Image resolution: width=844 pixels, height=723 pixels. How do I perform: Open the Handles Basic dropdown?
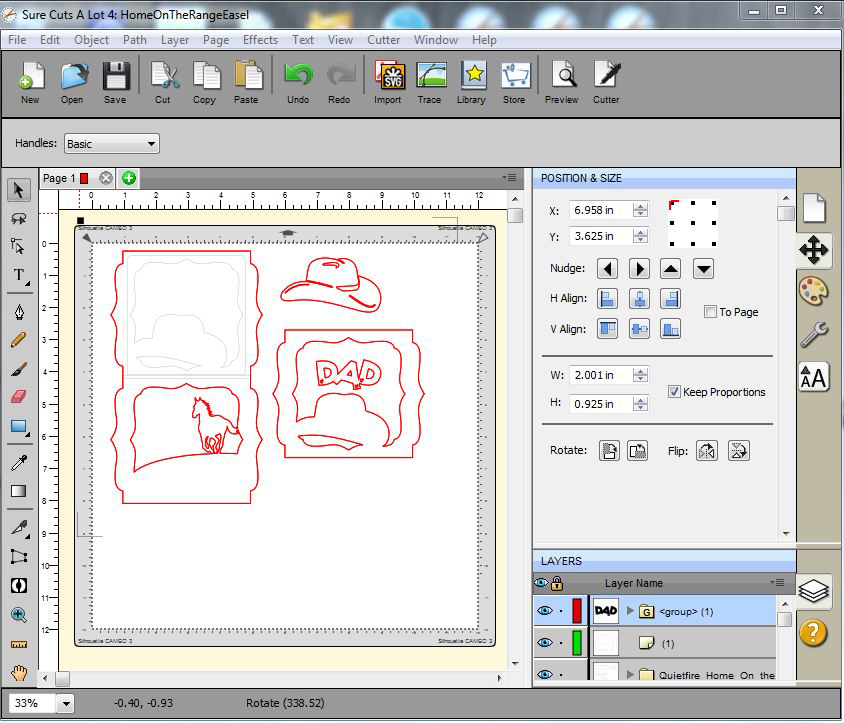pyautogui.click(x=111, y=144)
